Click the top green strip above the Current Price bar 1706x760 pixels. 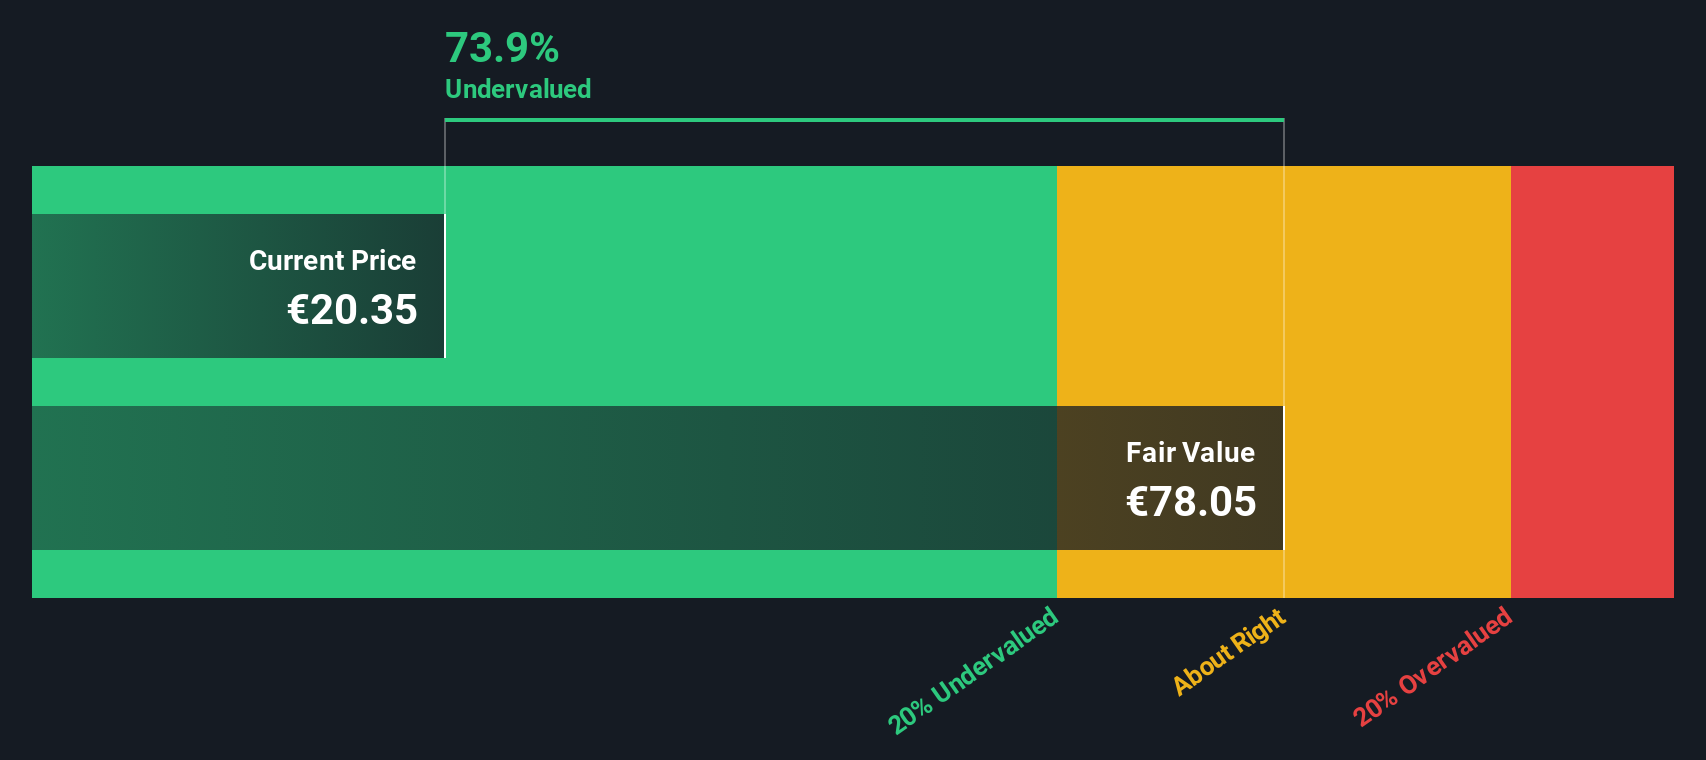click(x=240, y=190)
